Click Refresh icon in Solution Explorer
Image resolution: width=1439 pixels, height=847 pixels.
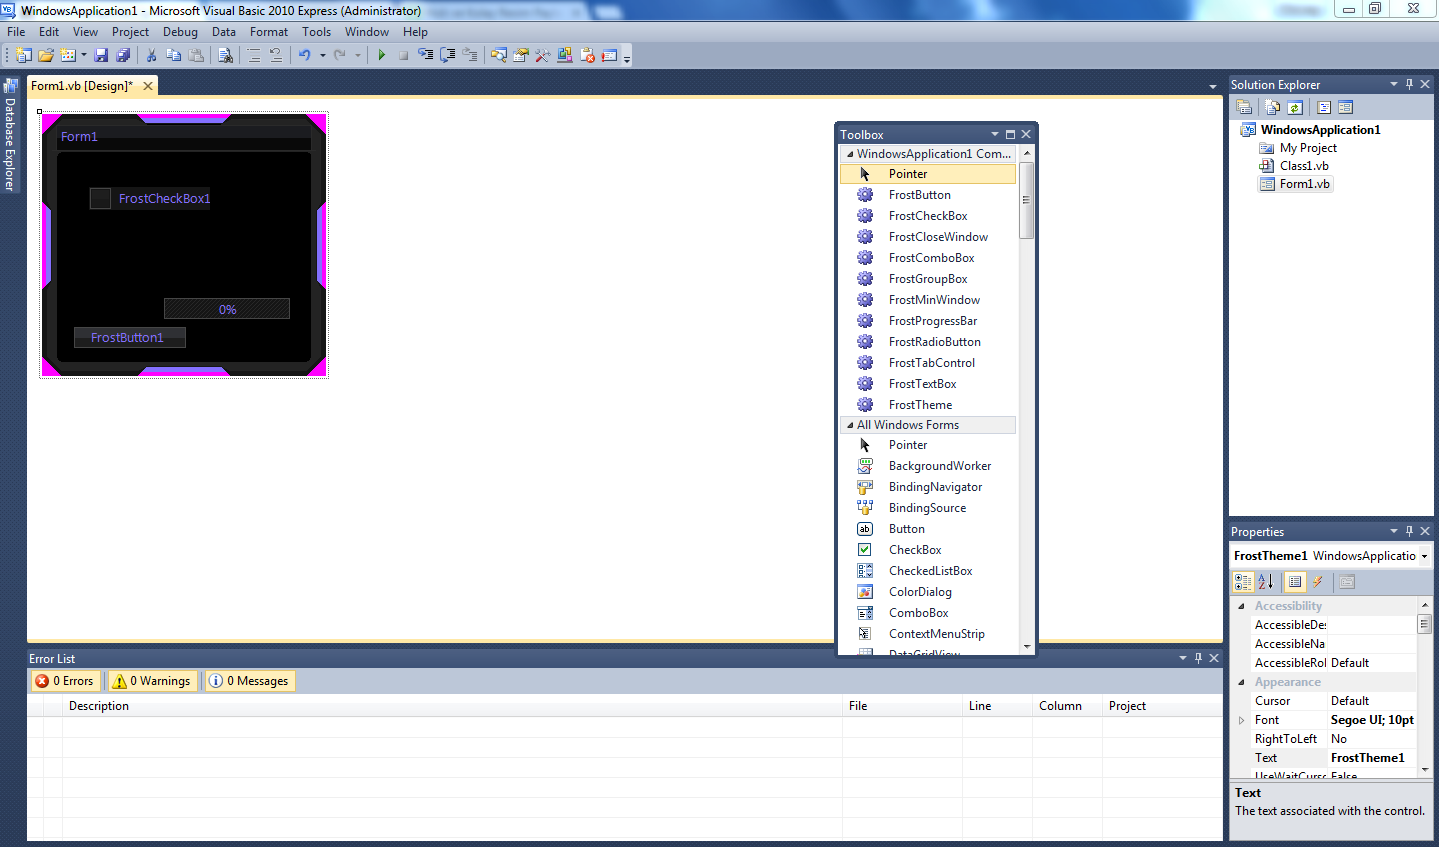point(1295,107)
